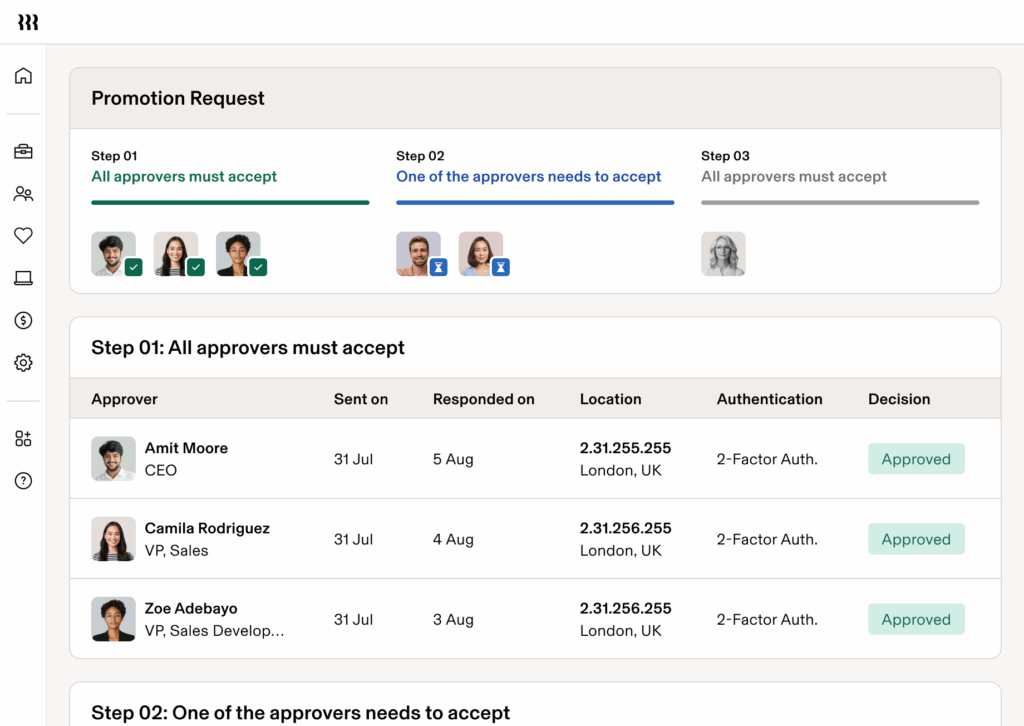Open the briefcase icon in sidebar

(x=23, y=152)
